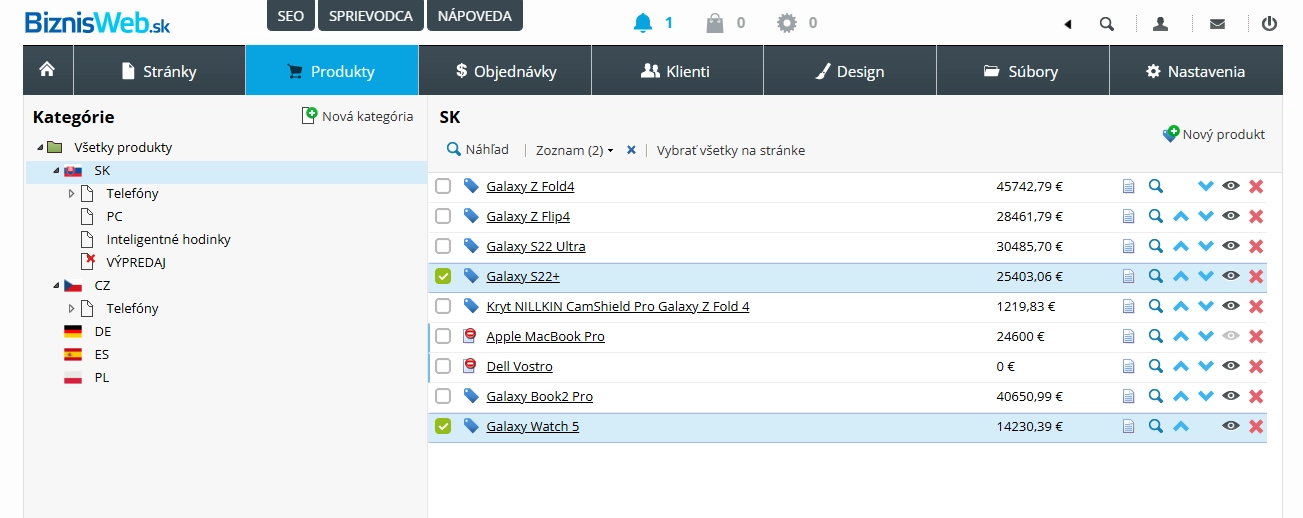The image size is (1303, 518).
Task: Open the Zoznam (2) dropdown
Action: [574, 150]
